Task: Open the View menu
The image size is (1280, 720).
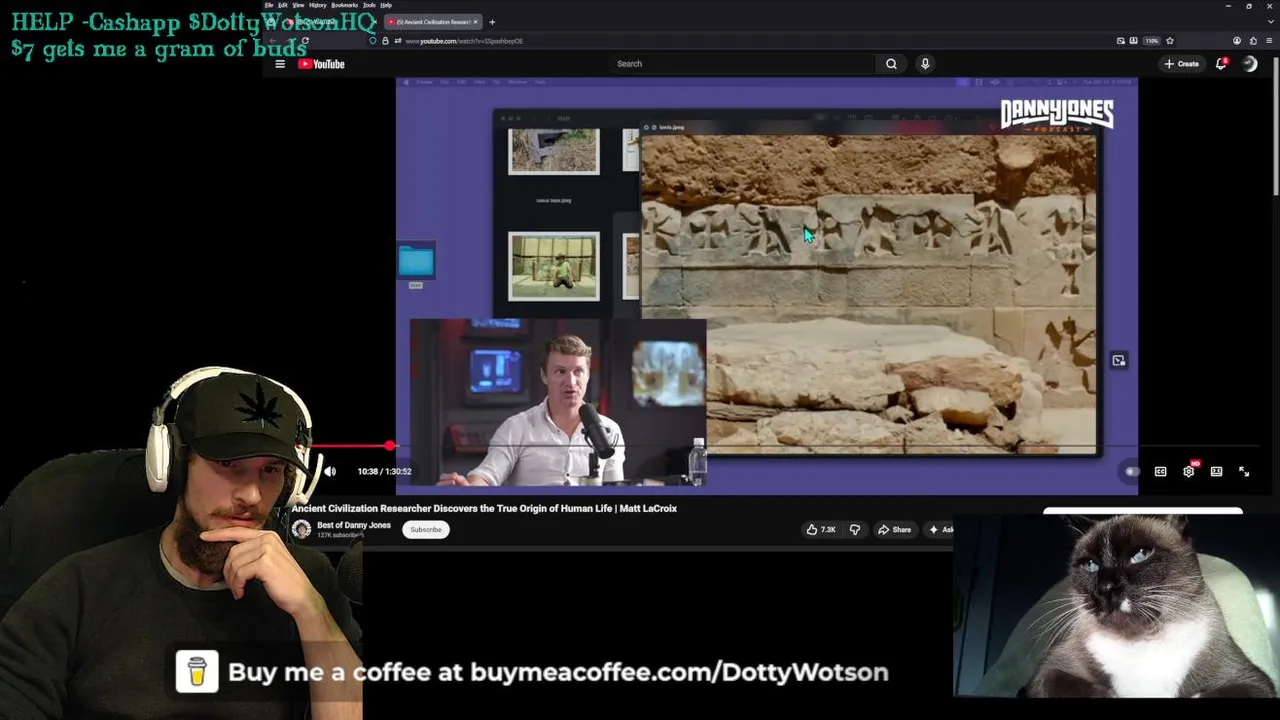Action: [298, 5]
